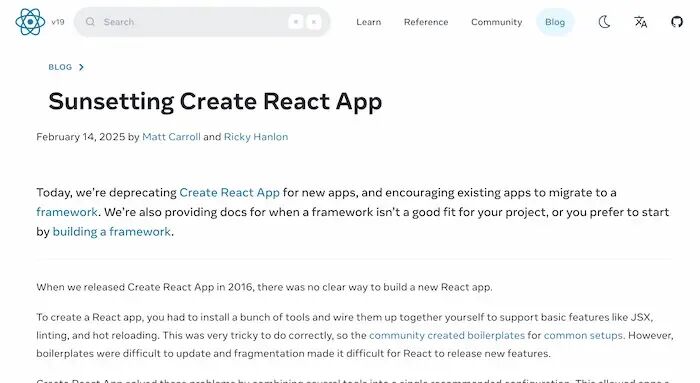Go to BLOG breadcrumb link

(x=60, y=67)
